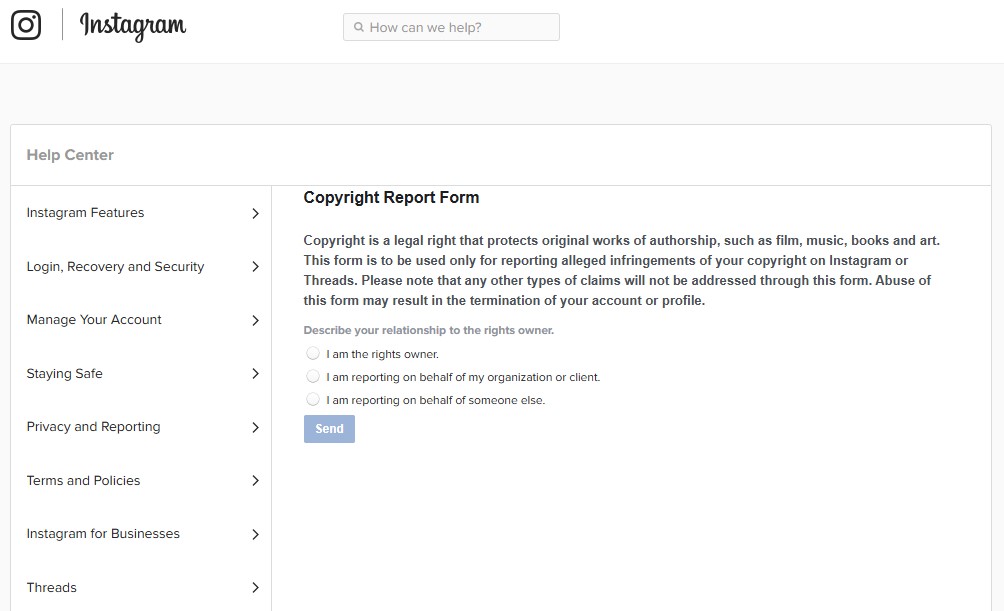Viewport: 1004px width, 611px height.
Task: Expand Login, Recovery and Security chevron
Action: coord(256,267)
